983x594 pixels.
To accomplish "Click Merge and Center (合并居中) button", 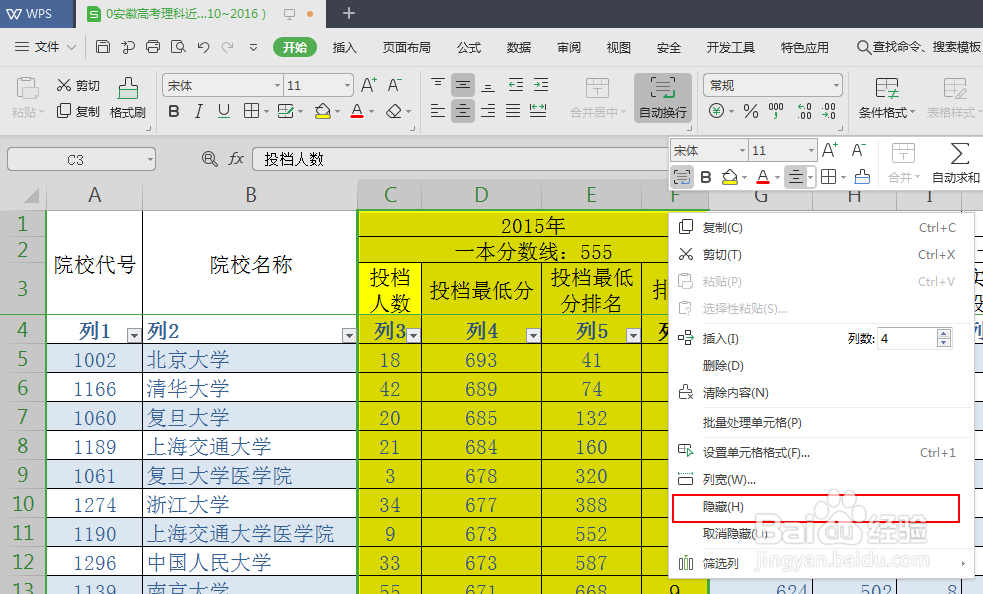I will pos(597,98).
